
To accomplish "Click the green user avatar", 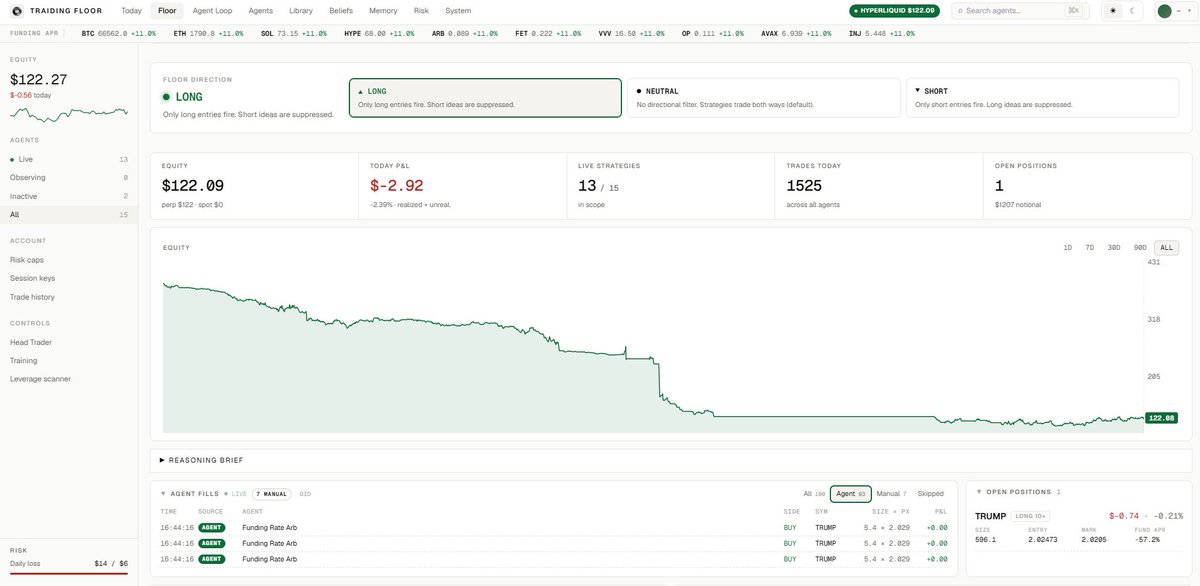I will [1164, 11].
